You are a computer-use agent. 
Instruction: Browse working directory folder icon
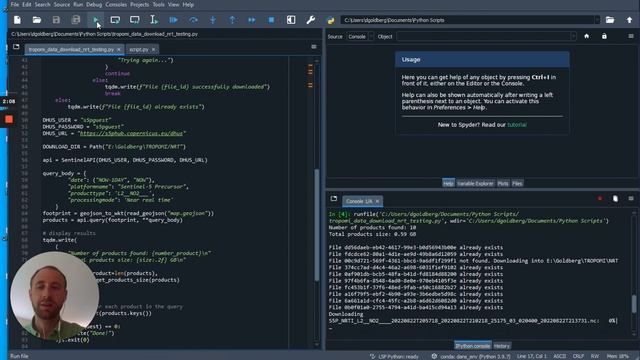[x=610, y=20]
